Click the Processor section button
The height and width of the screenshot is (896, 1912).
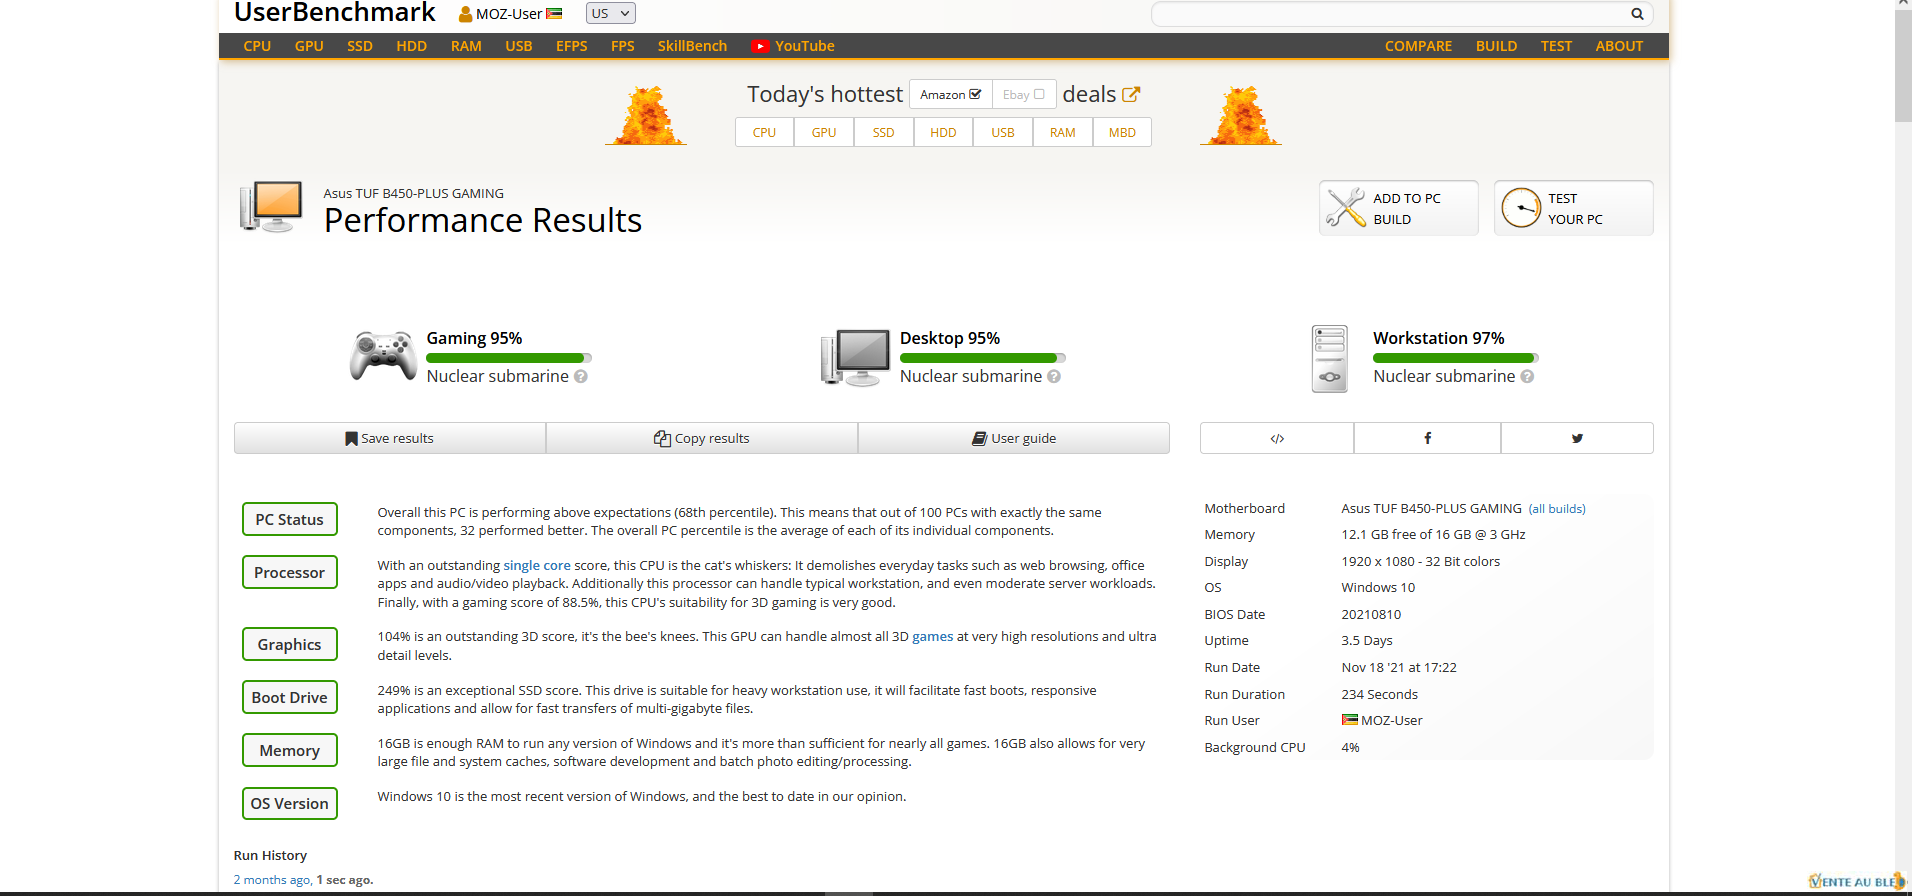pos(289,572)
